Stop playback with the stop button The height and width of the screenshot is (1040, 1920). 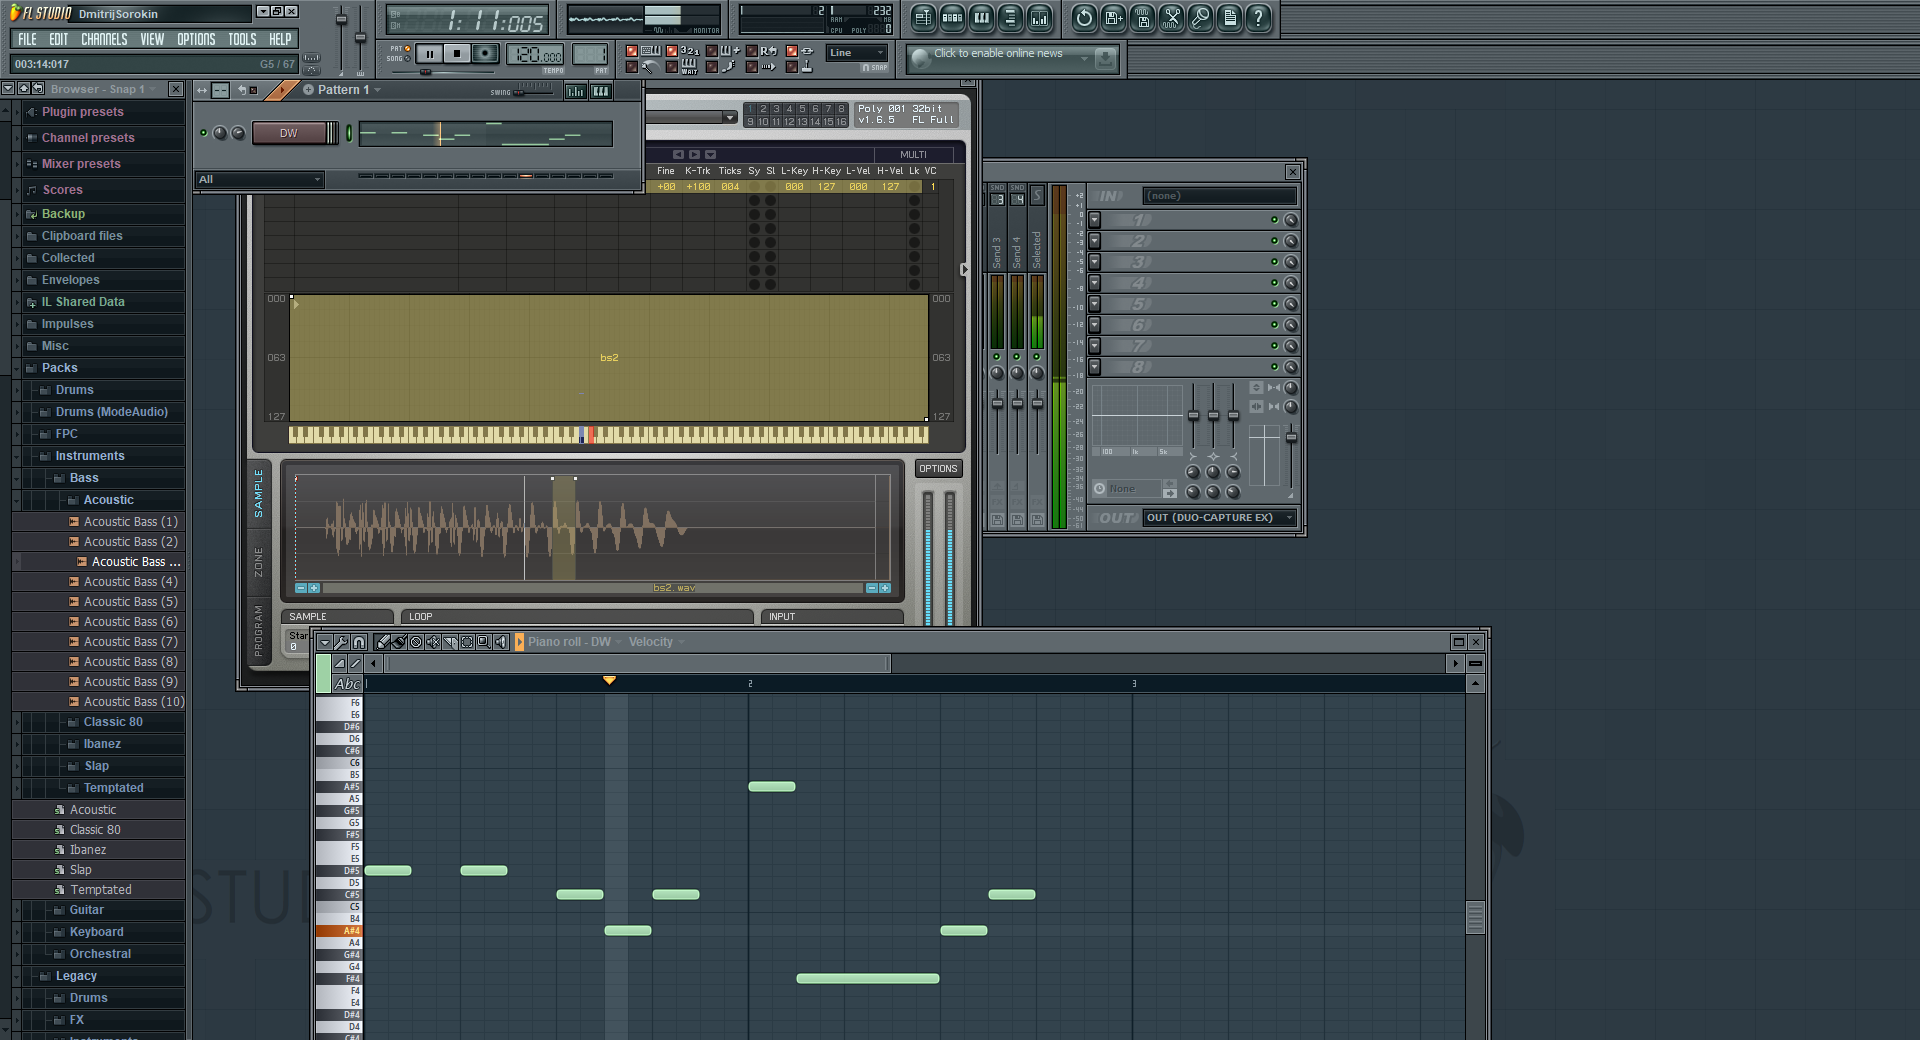457,54
